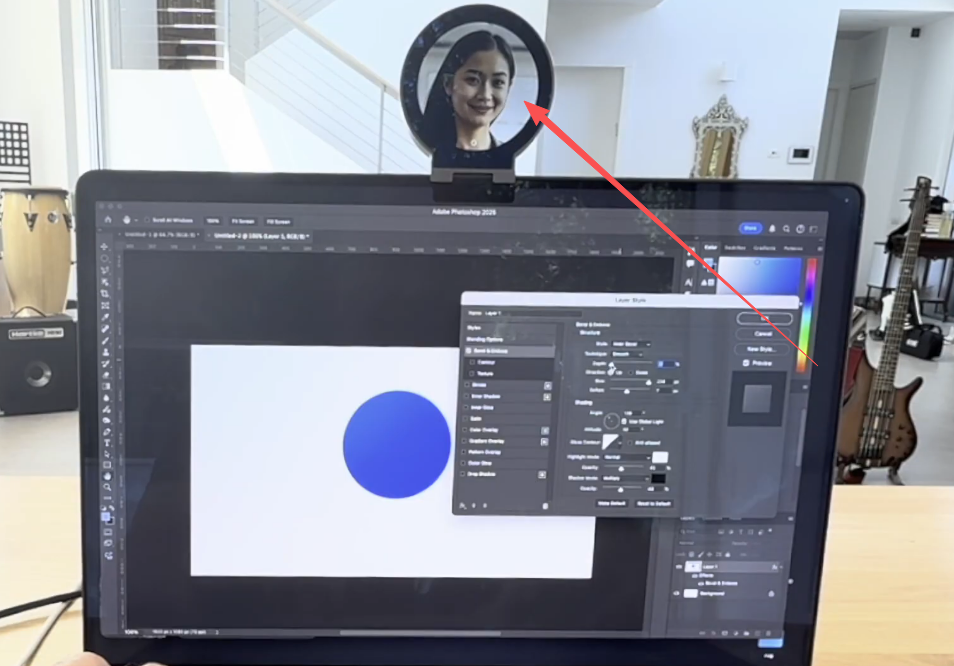Image resolution: width=954 pixels, height=666 pixels.
Task: Open the Gradients panel tab
Action: tap(764, 248)
